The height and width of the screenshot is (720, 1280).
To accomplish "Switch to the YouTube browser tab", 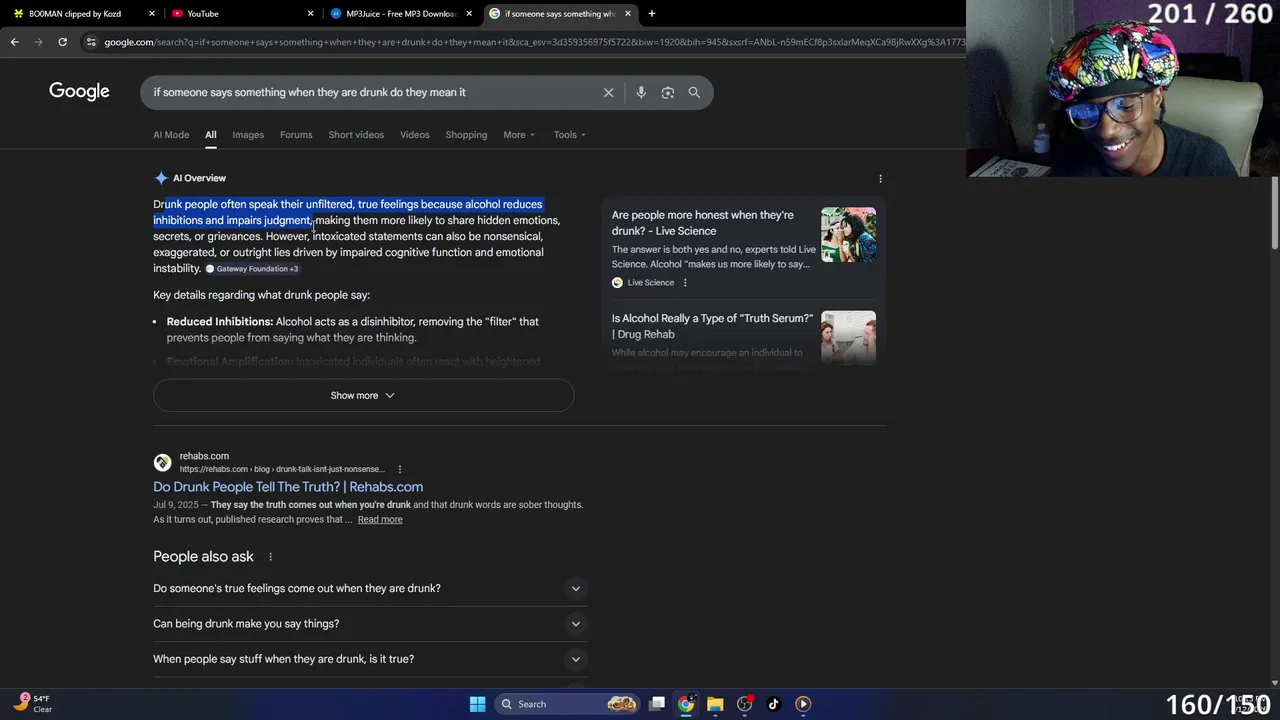I will click(240, 13).
